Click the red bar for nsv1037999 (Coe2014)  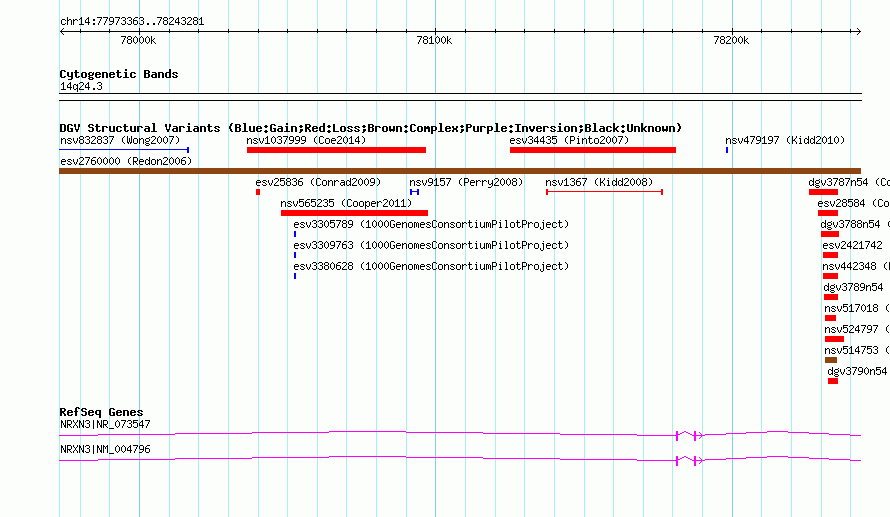(336, 150)
